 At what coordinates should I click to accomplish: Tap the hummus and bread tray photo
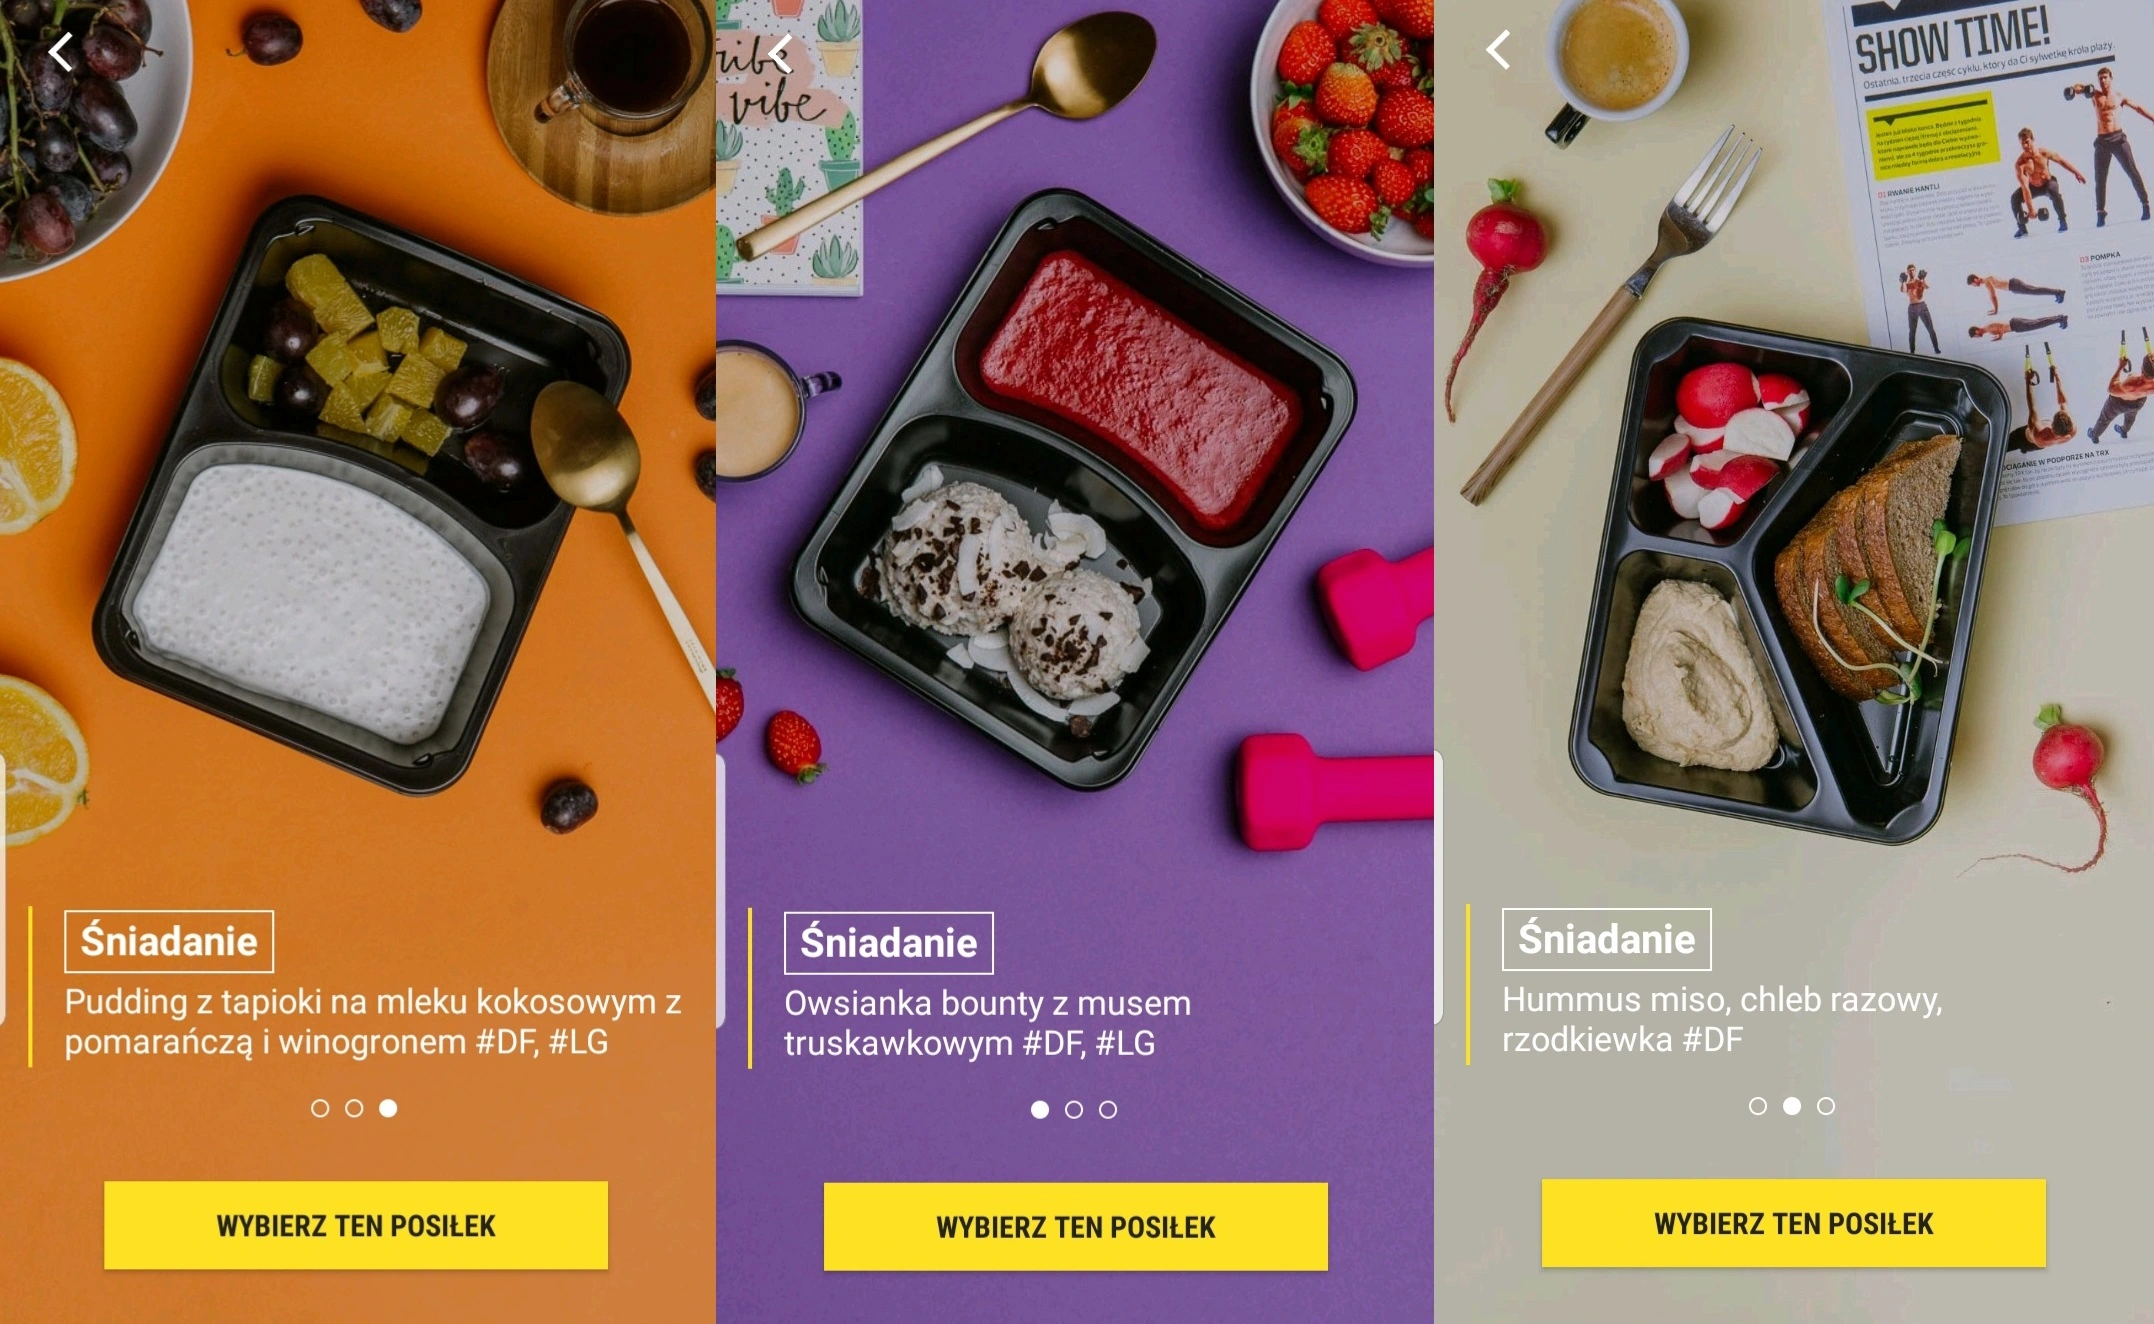(1790, 580)
